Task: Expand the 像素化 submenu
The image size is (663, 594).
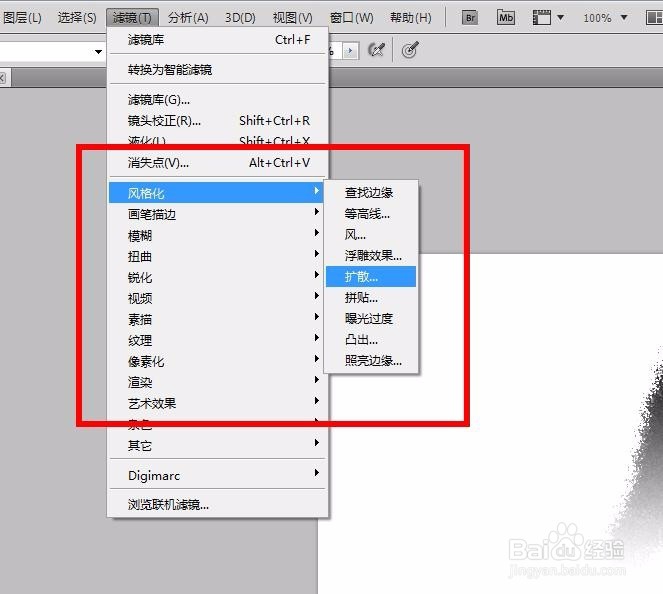Action: point(218,361)
